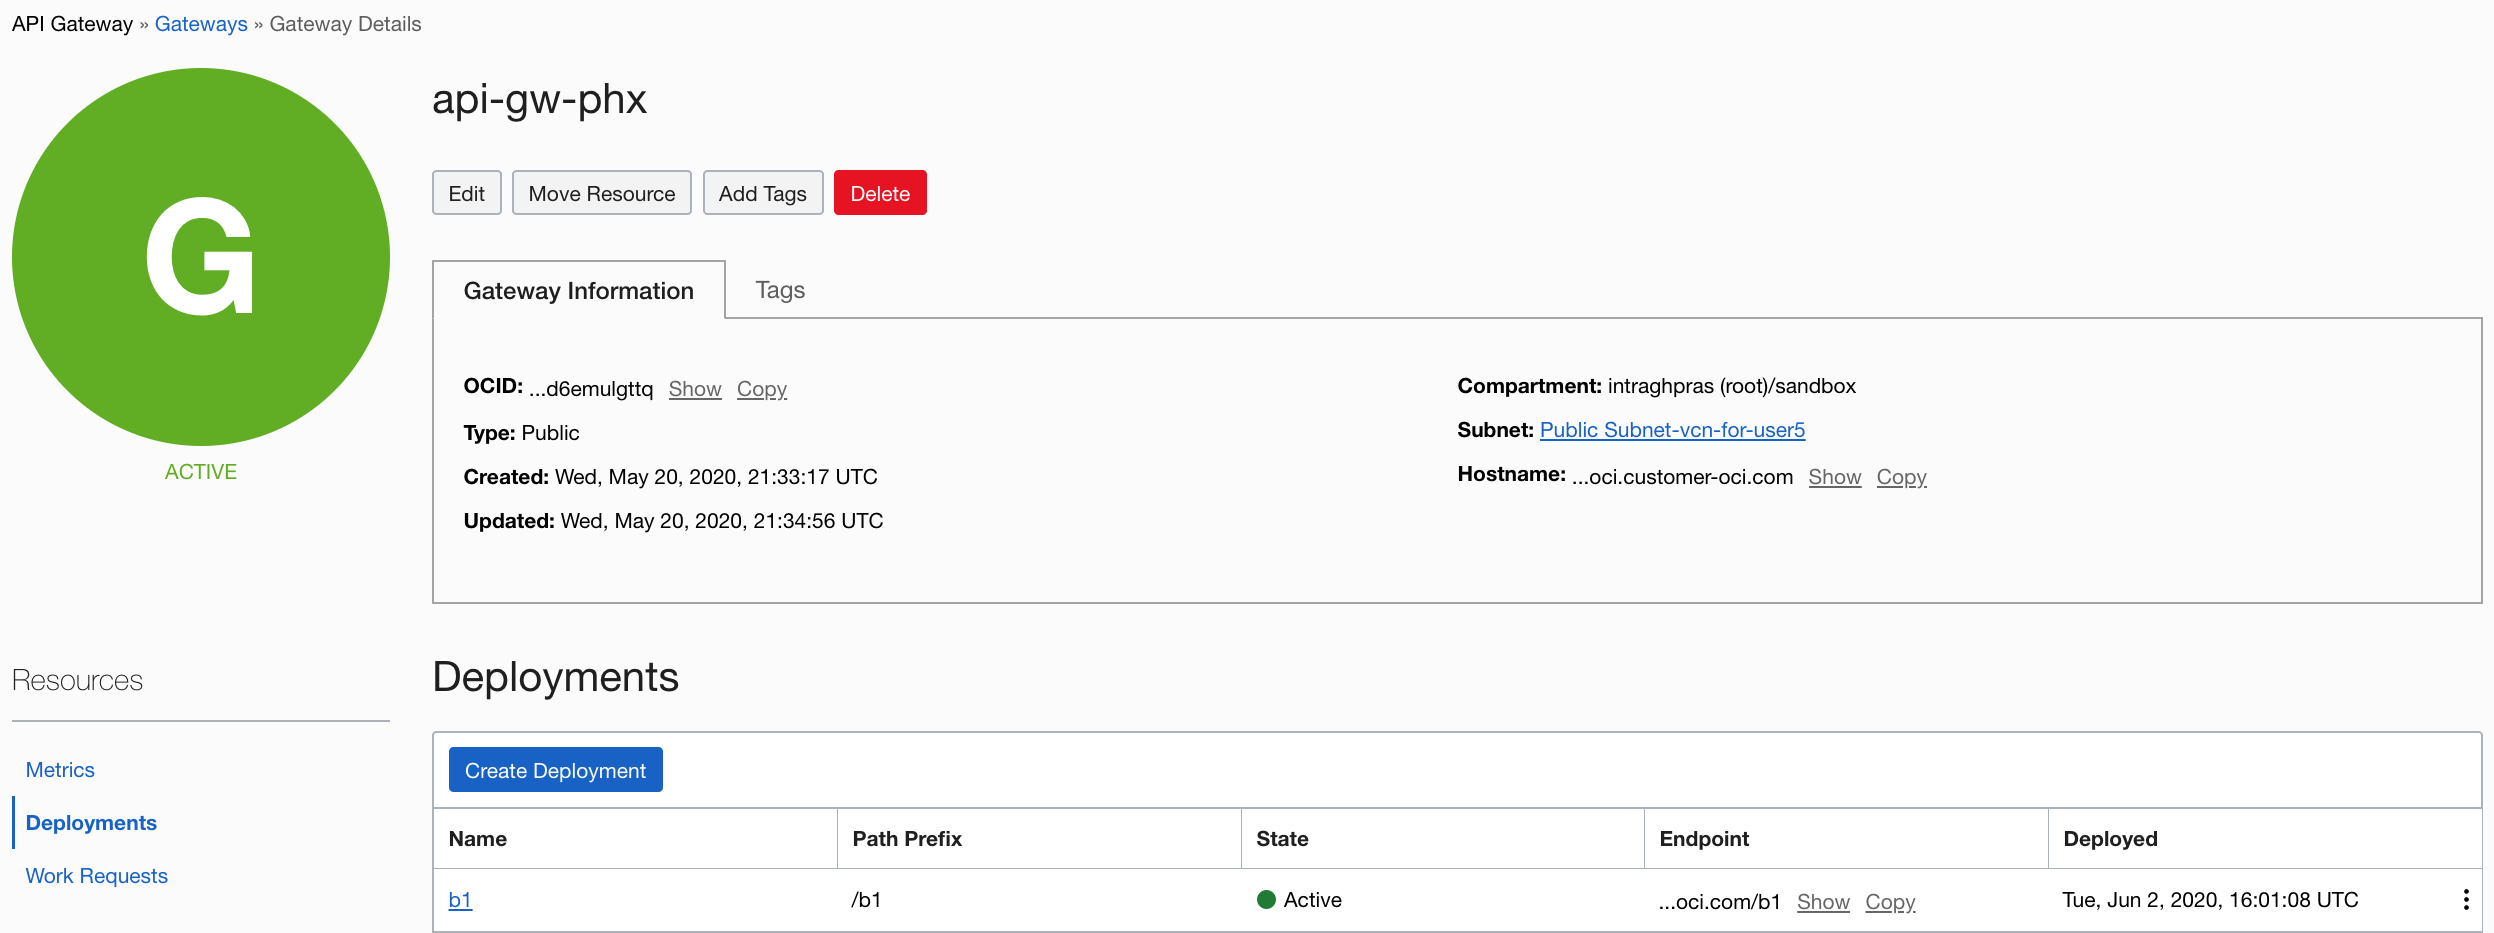
Task: Show the full gateway hostname
Action: coord(1834,477)
